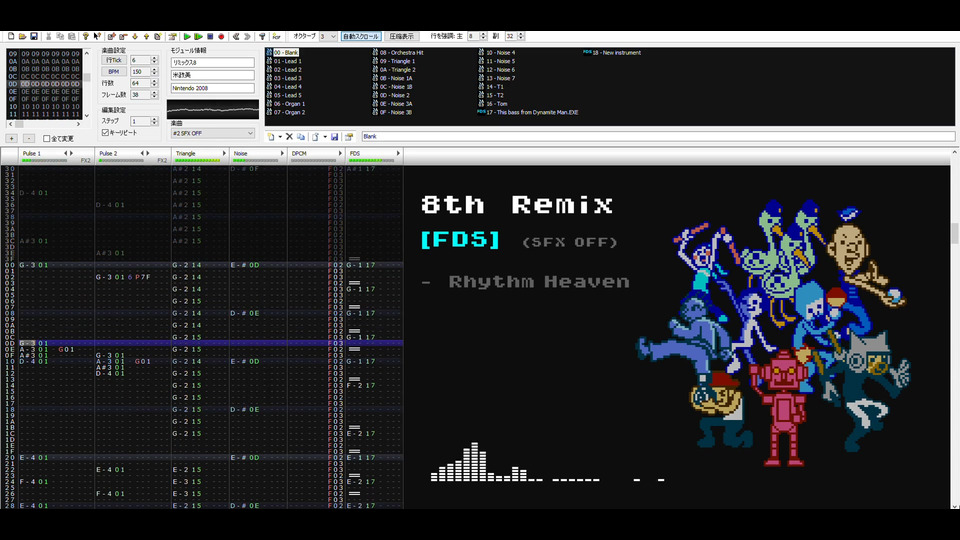
Task: Cut selection using scissors icon
Action: 49,37
